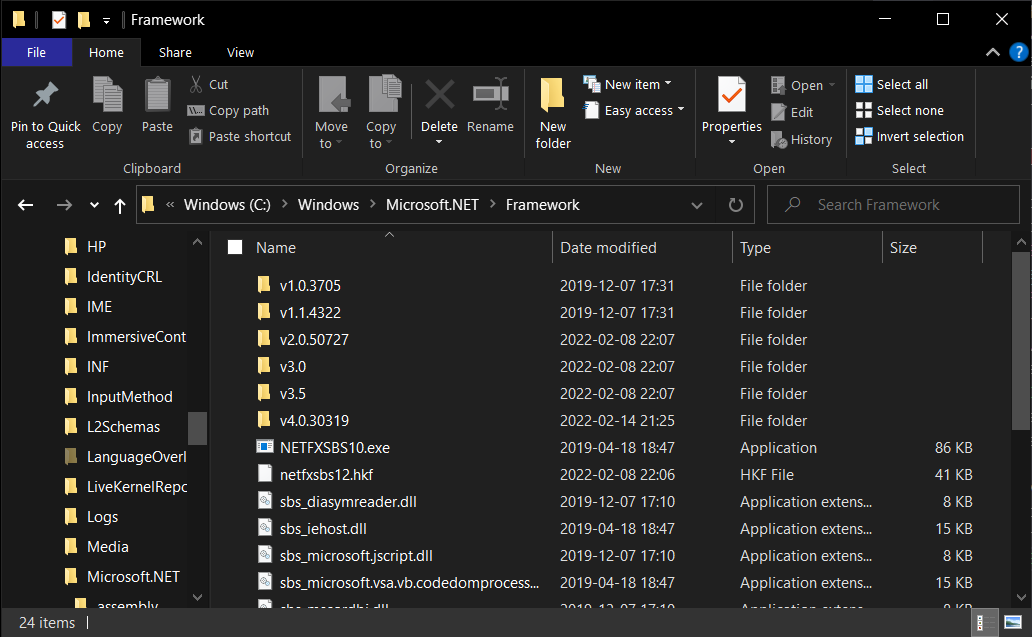Click the Windows breadcrumb segment
Viewport: 1032px width, 637px height.
pyautogui.click(x=328, y=205)
